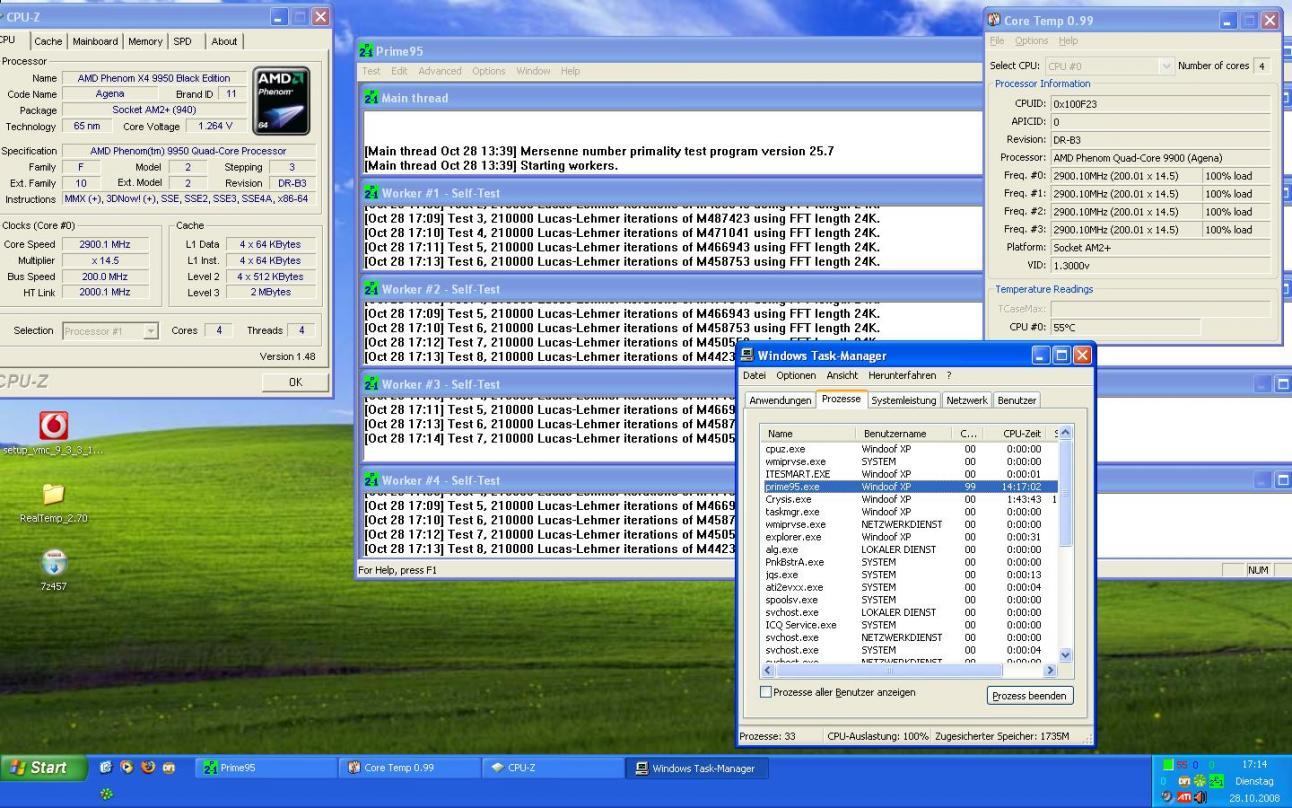Open the 7z457 desktop installer icon

tap(53, 563)
